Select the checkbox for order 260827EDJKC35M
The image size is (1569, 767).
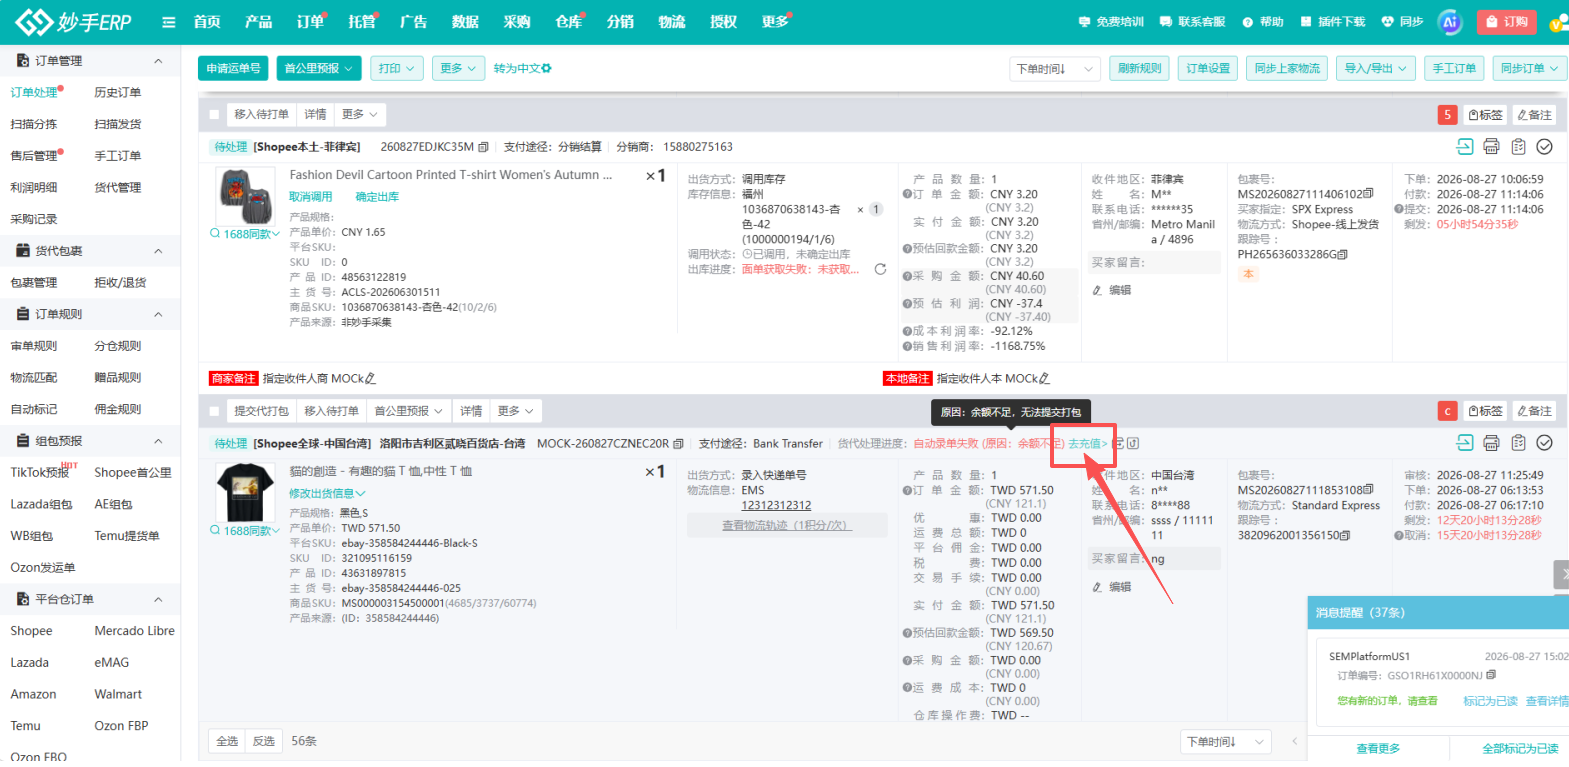tap(214, 115)
